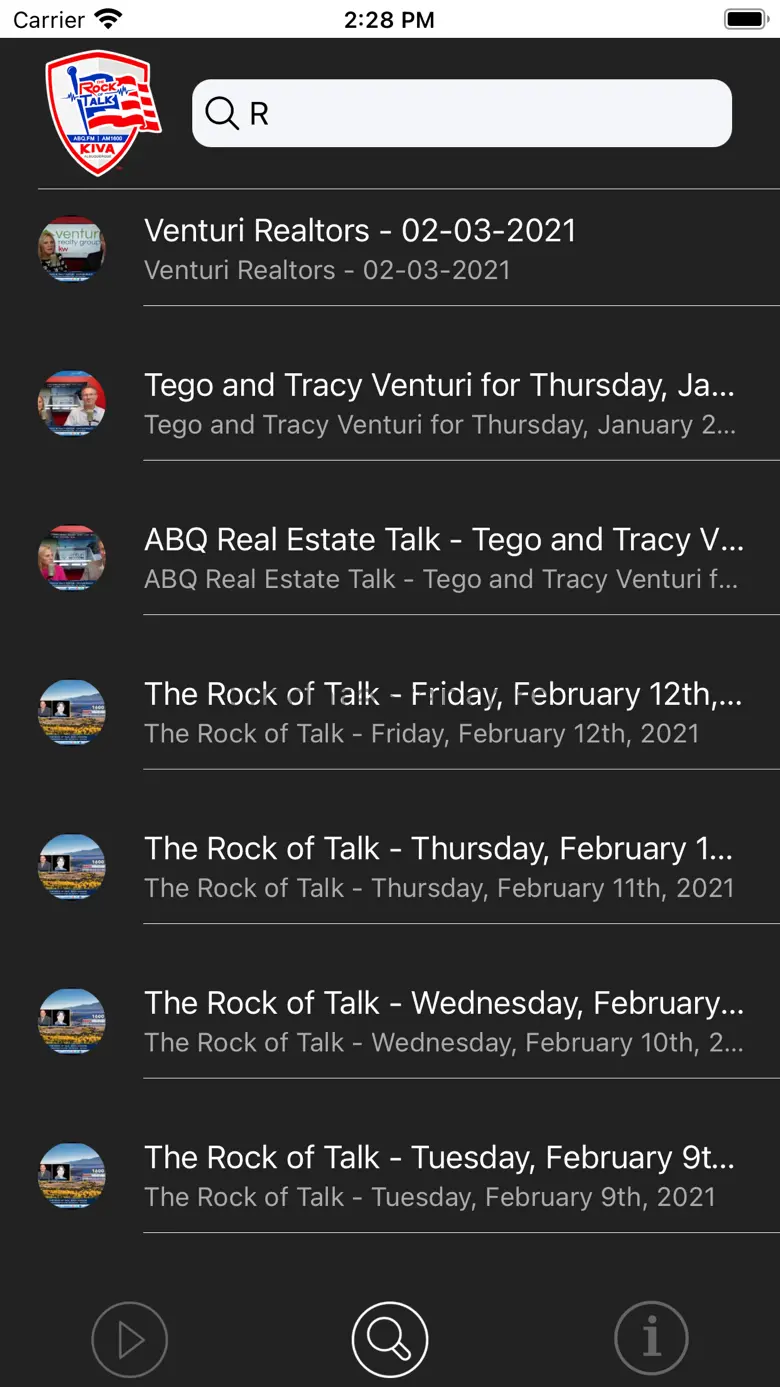Open Venturi Realtors - 02-03-2021 episode title

tap(360, 231)
